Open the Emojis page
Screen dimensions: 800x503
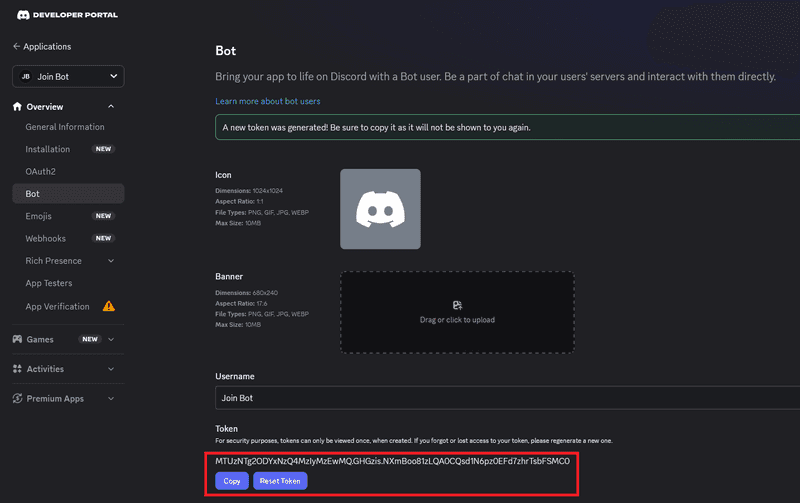click(38, 216)
